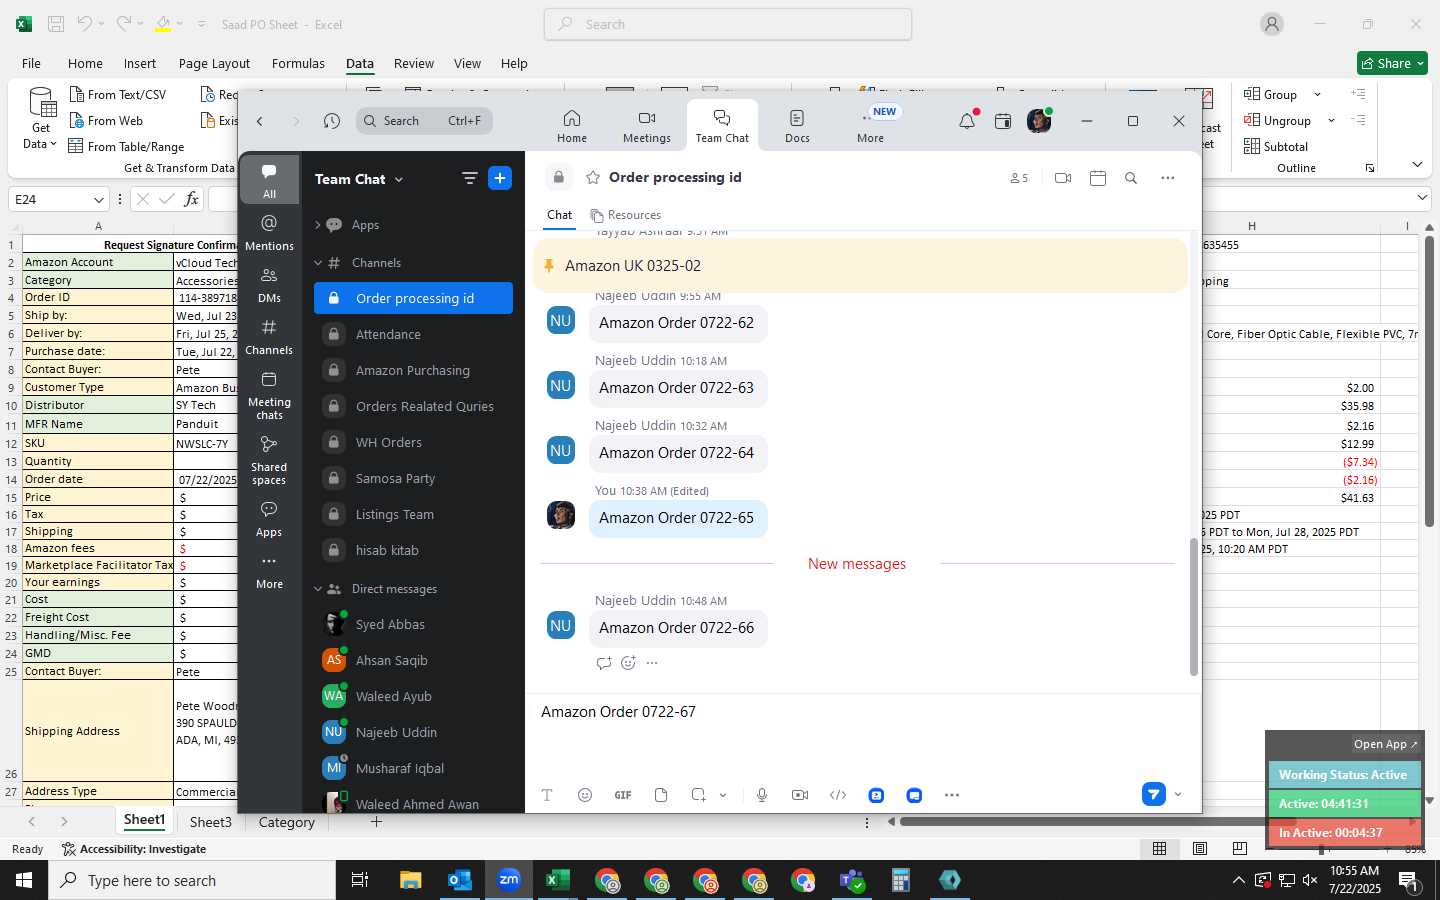Click the pinned Amazon UK 0325-02 message
Viewport: 1440px width, 900px height.
(860, 266)
